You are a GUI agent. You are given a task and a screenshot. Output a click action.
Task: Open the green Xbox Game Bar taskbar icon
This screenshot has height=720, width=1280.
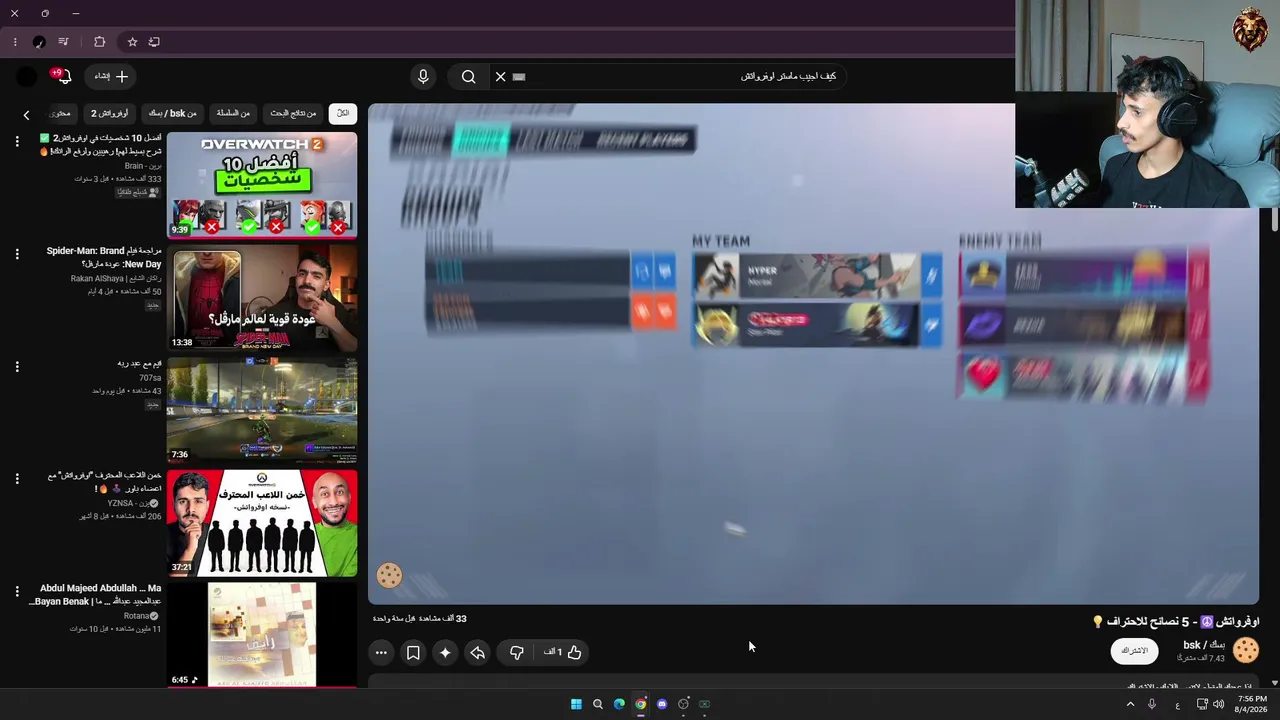pos(705,704)
